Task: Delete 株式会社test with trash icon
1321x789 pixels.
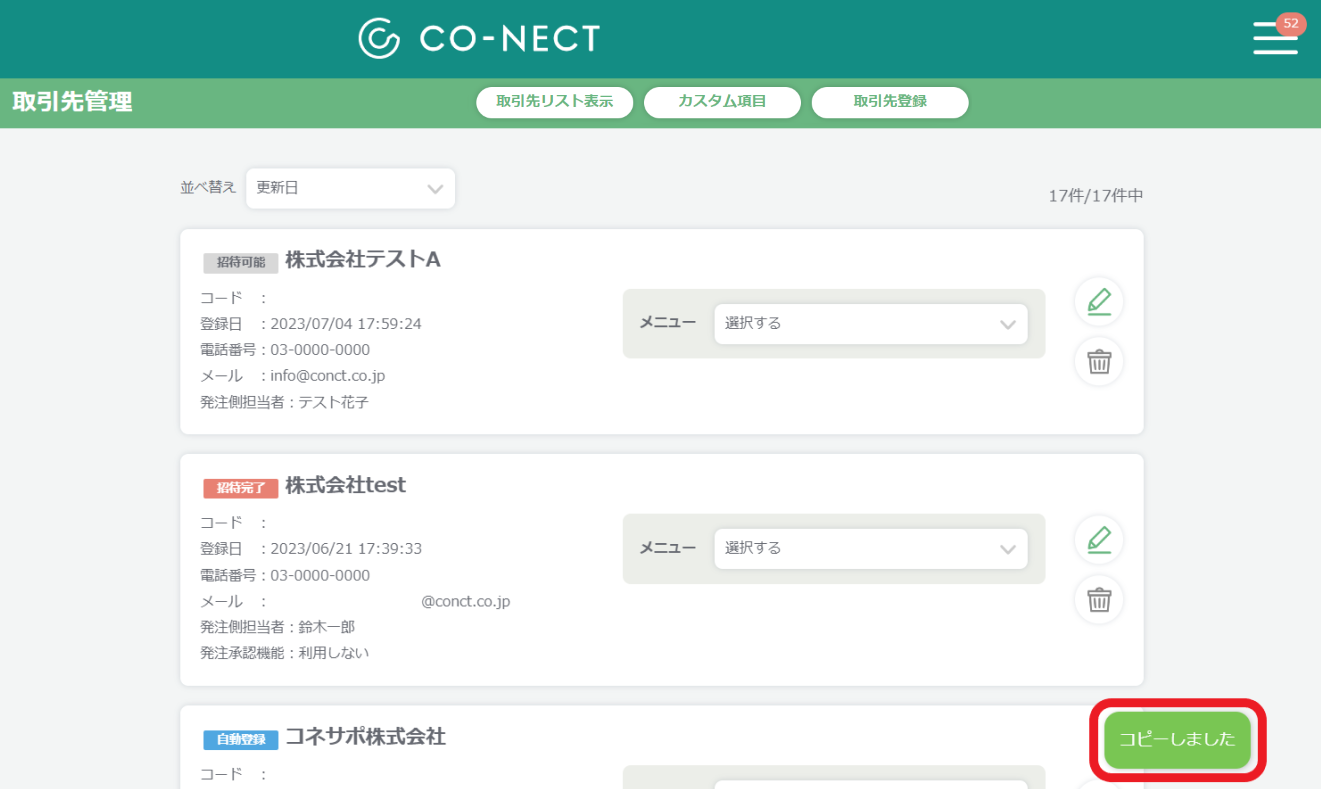Action: pyautogui.click(x=1099, y=600)
